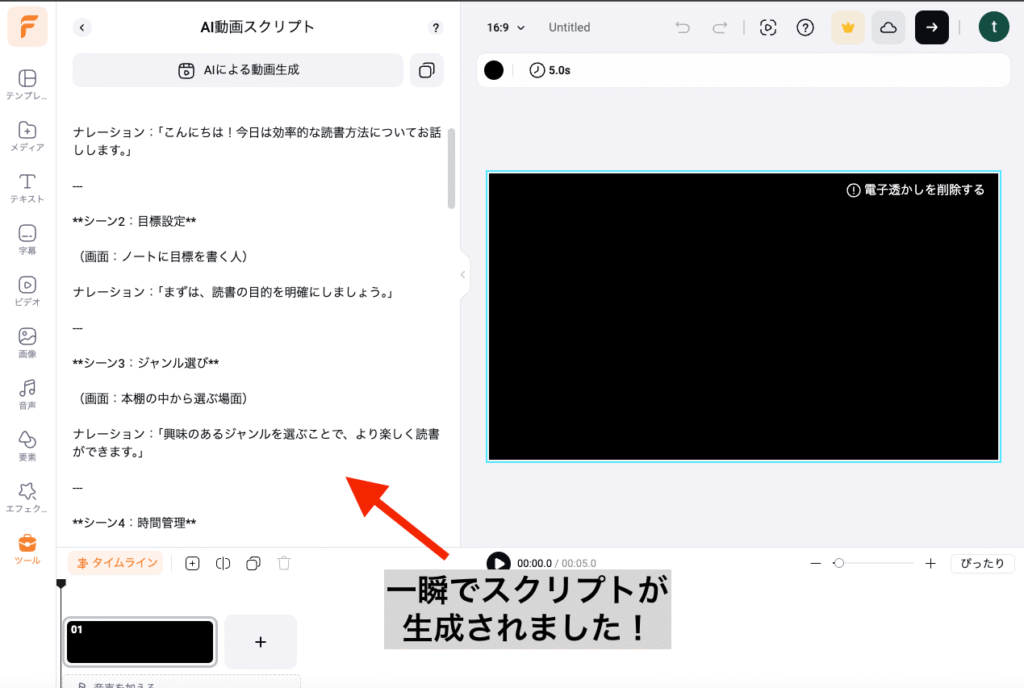Image resolution: width=1024 pixels, height=688 pixels.
Task: Open the Effects sidebar panel
Action: pos(27,497)
